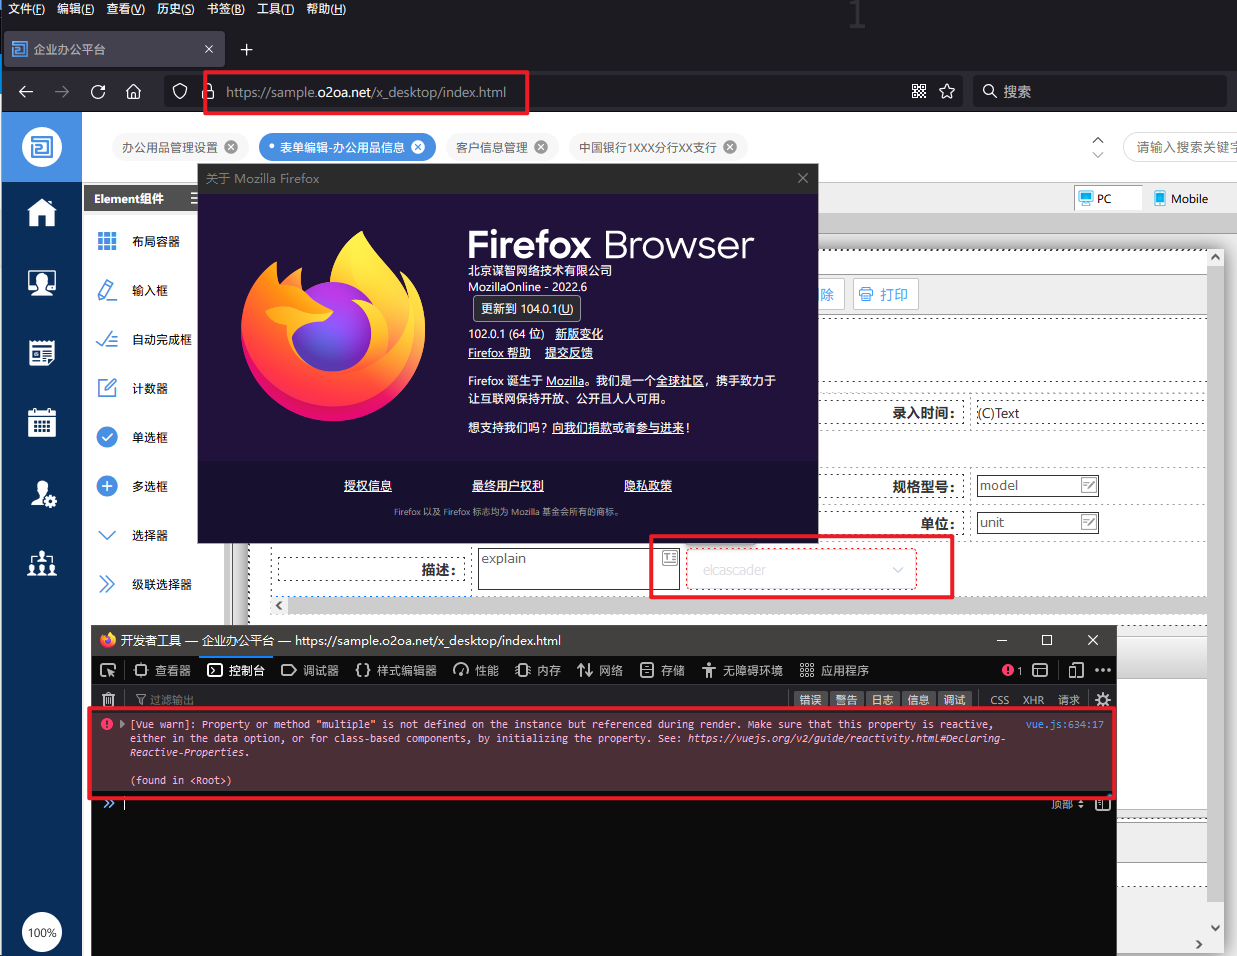This screenshot has width=1237, height=956.
Task: Click the down chevron beside search box
Action: [x=1098, y=155]
